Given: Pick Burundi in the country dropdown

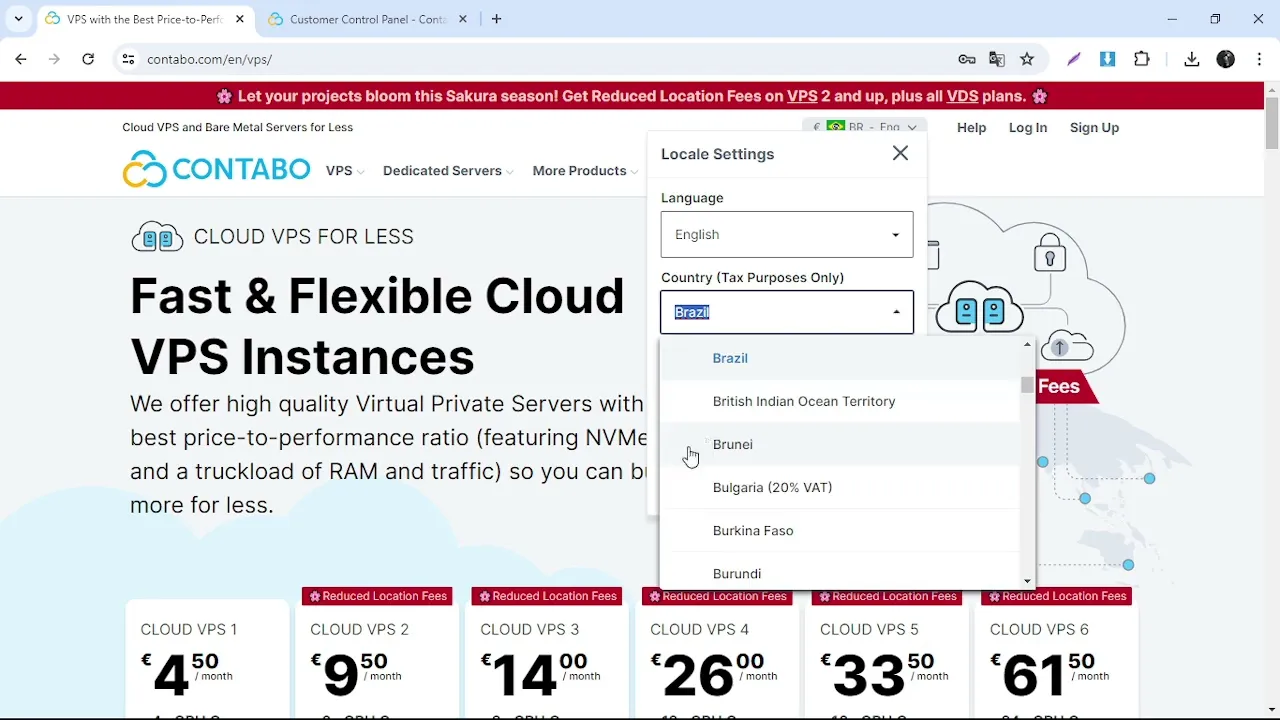Looking at the screenshot, I should [840, 572].
